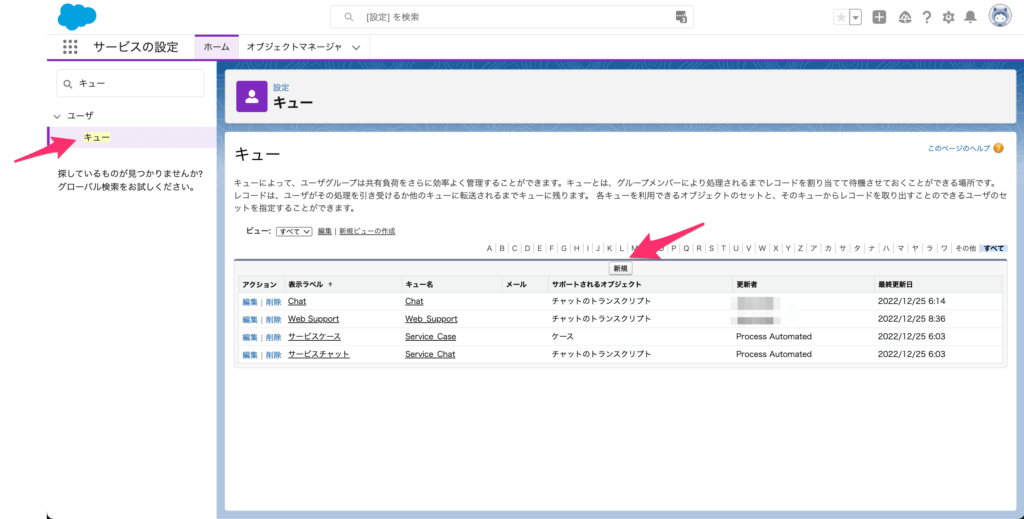The width and height of the screenshot is (1024, 519).
Task: Click 編集 for the サービスチャット row
Action: 250,354
